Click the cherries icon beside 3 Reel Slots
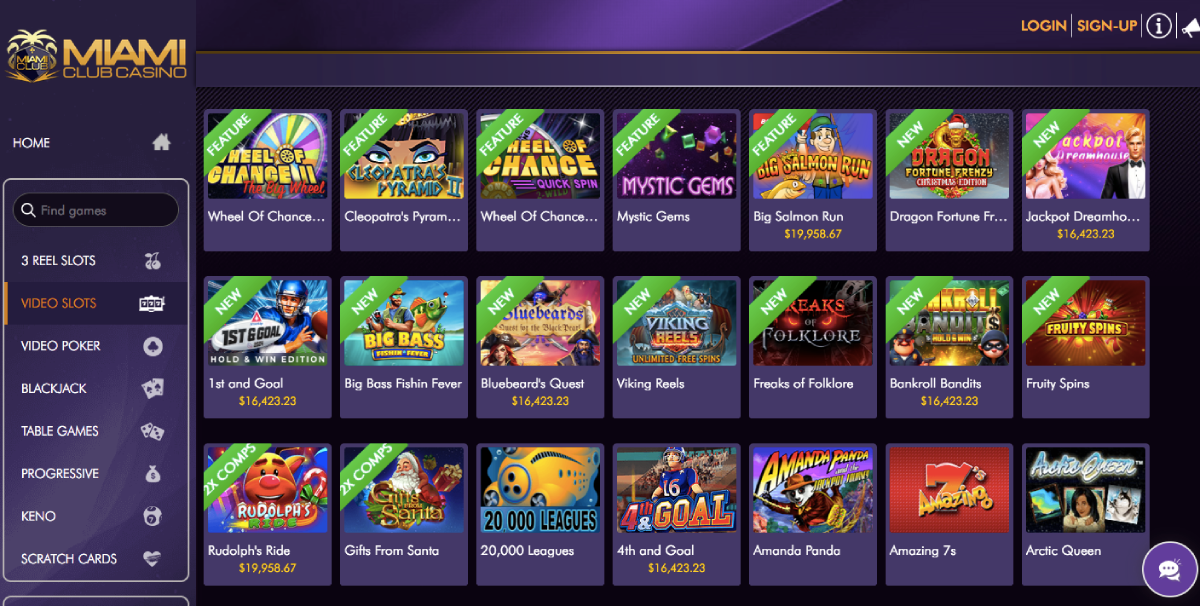 153,261
